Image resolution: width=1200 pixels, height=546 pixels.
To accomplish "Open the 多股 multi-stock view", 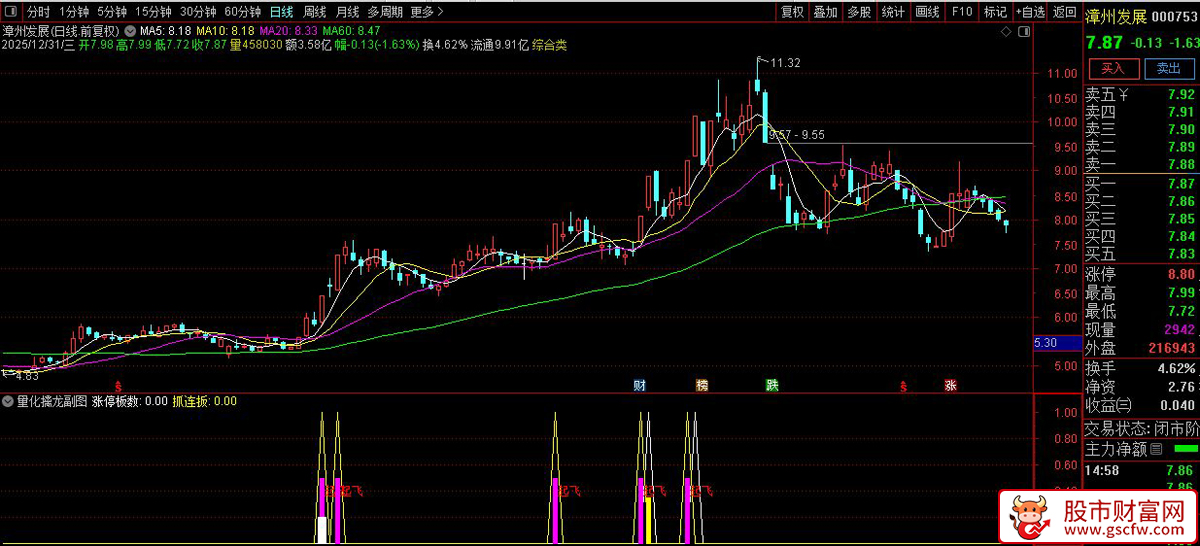I will click(x=860, y=12).
